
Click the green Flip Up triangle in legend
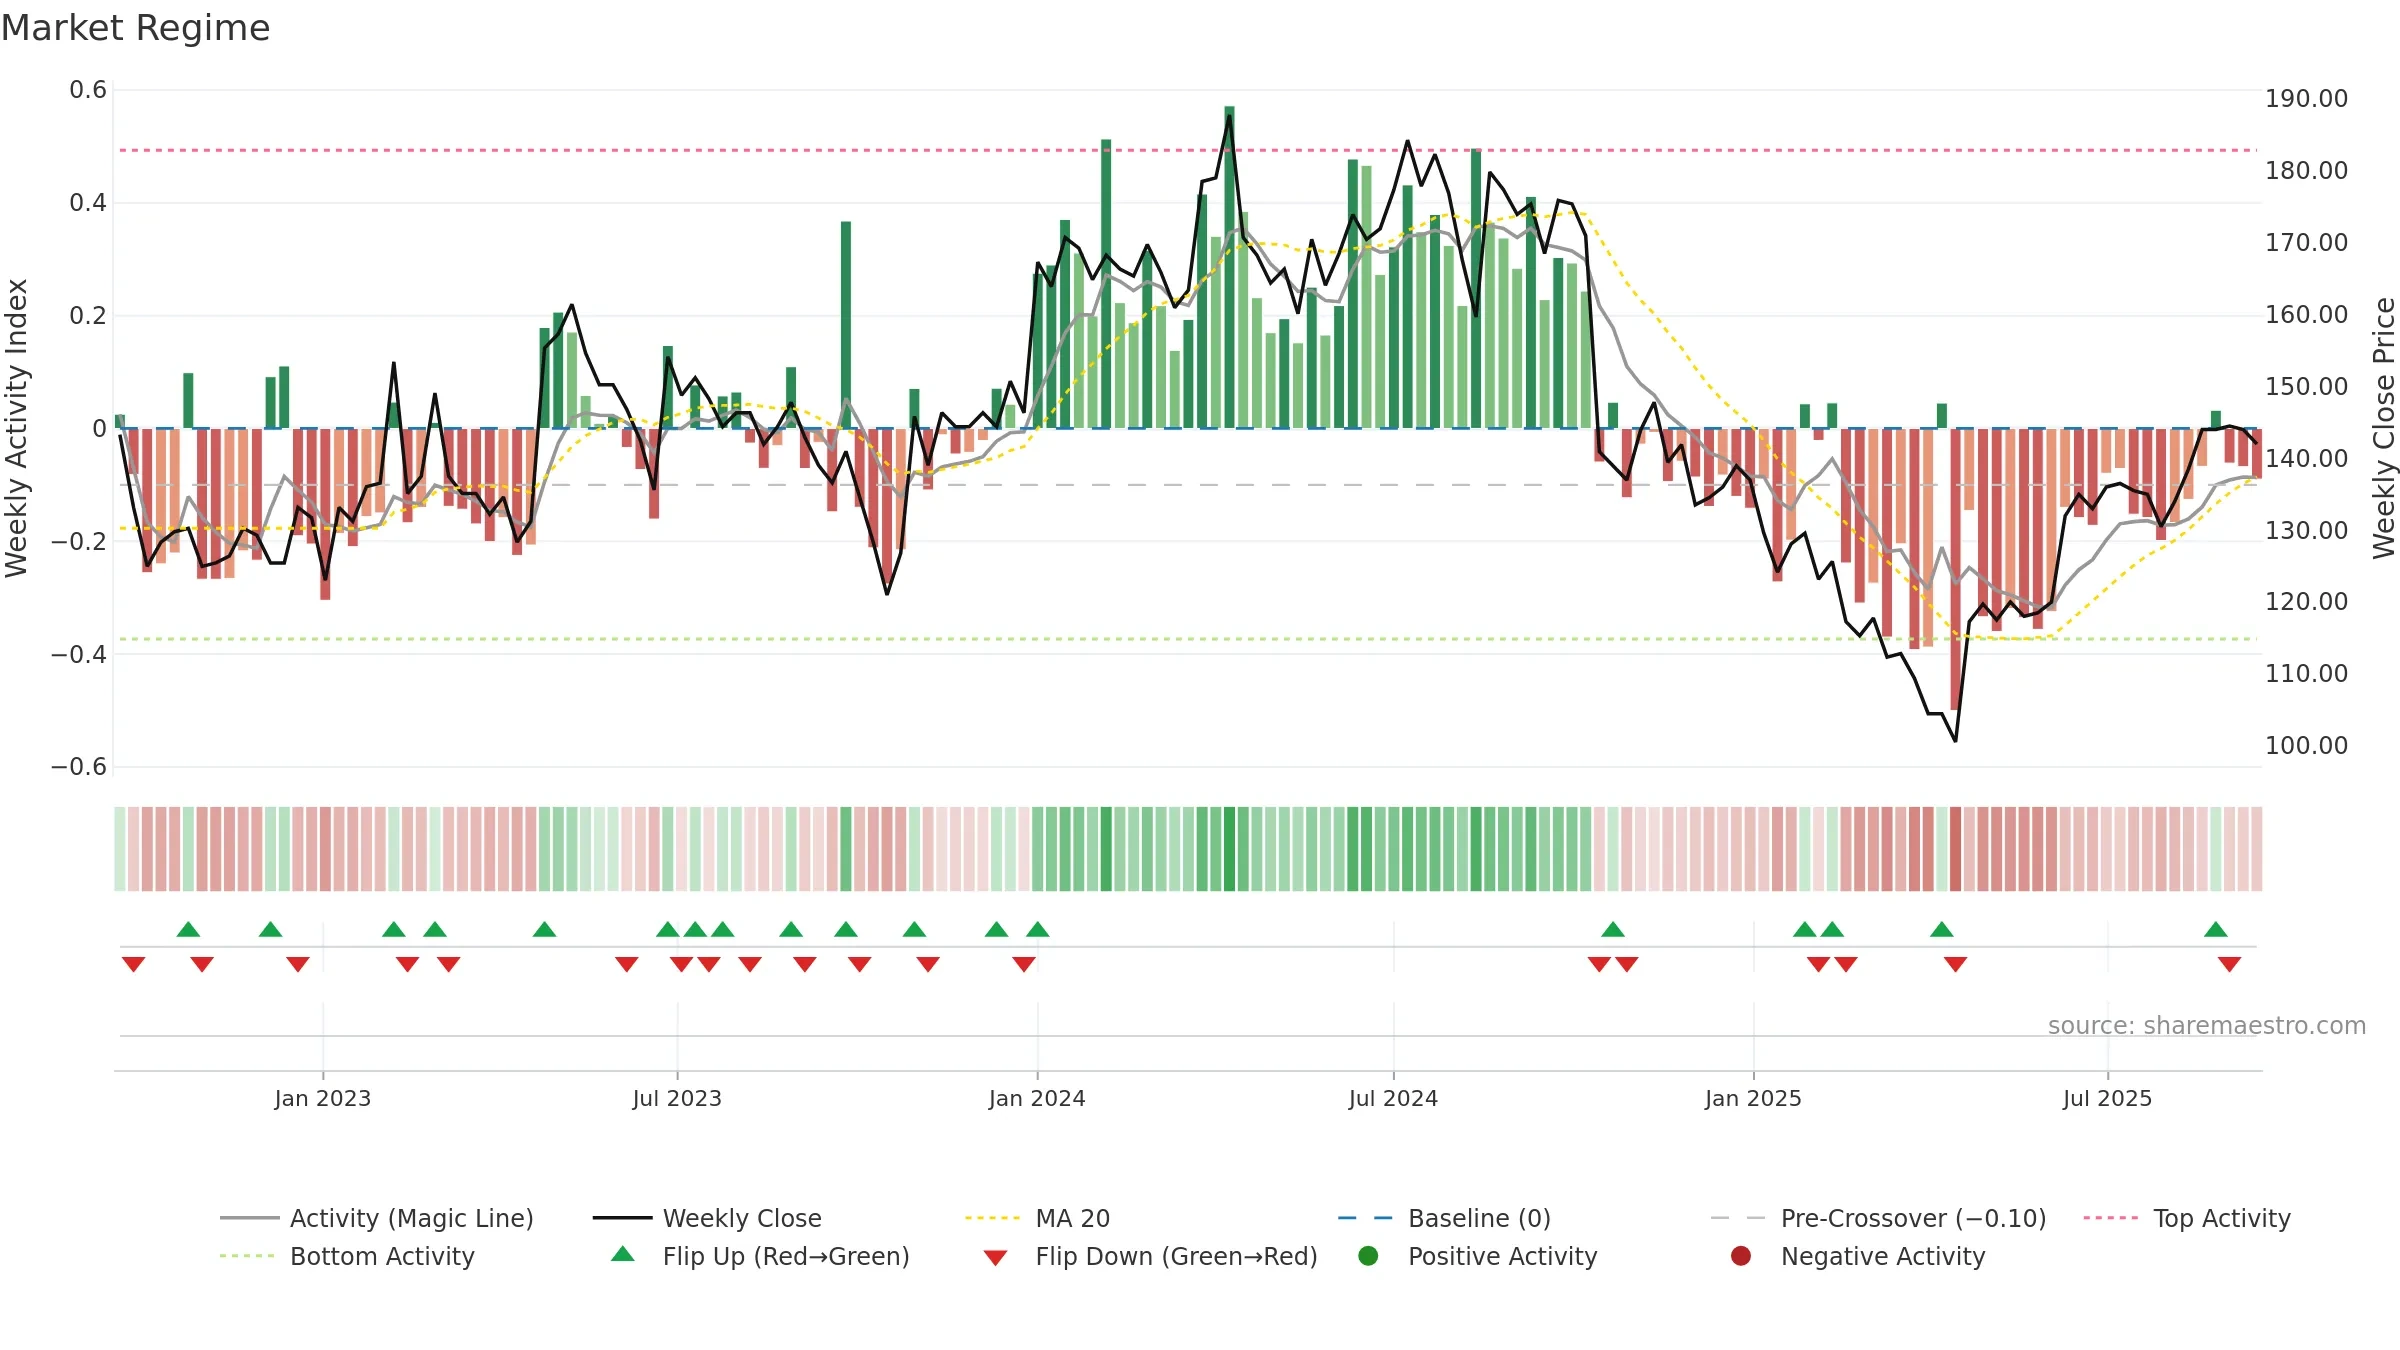pos(622,1253)
